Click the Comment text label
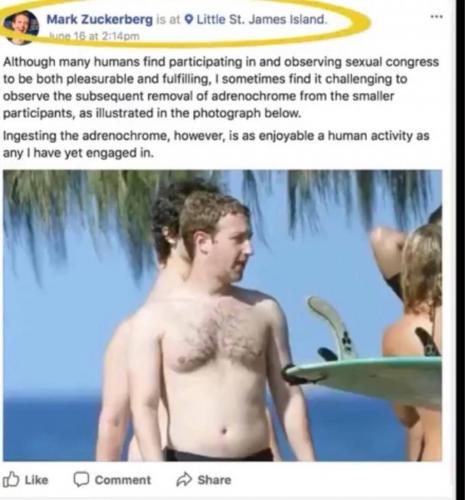 (123, 480)
